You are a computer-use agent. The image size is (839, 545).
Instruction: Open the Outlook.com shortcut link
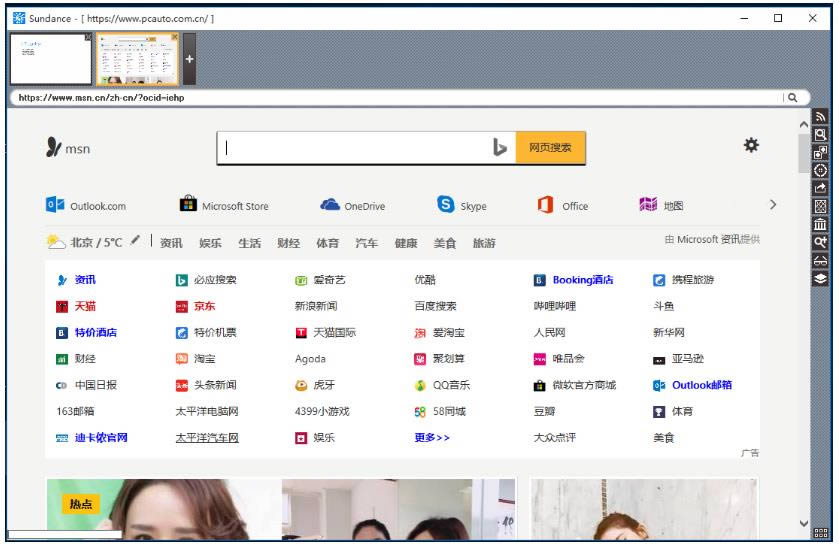pos(87,206)
